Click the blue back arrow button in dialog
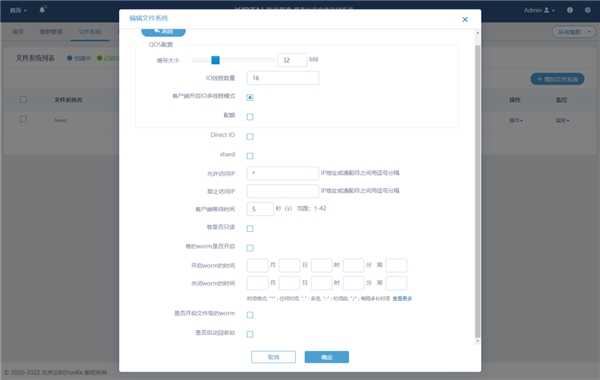This screenshot has width=600, height=380. pyautogui.click(x=163, y=32)
